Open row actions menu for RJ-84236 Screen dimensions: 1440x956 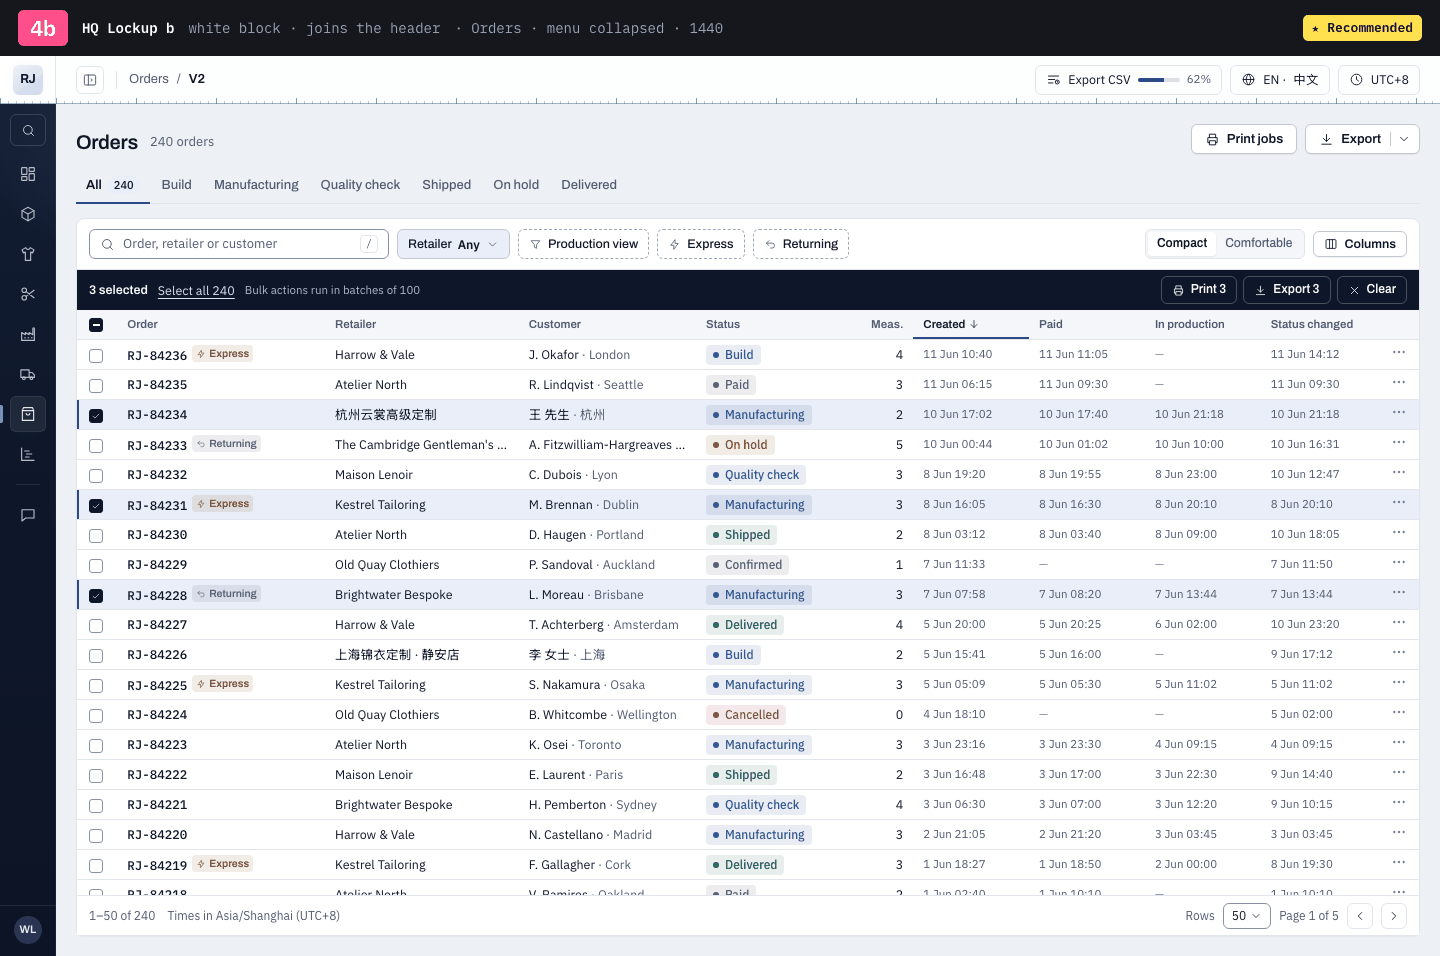pyautogui.click(x=1399, y=353)
